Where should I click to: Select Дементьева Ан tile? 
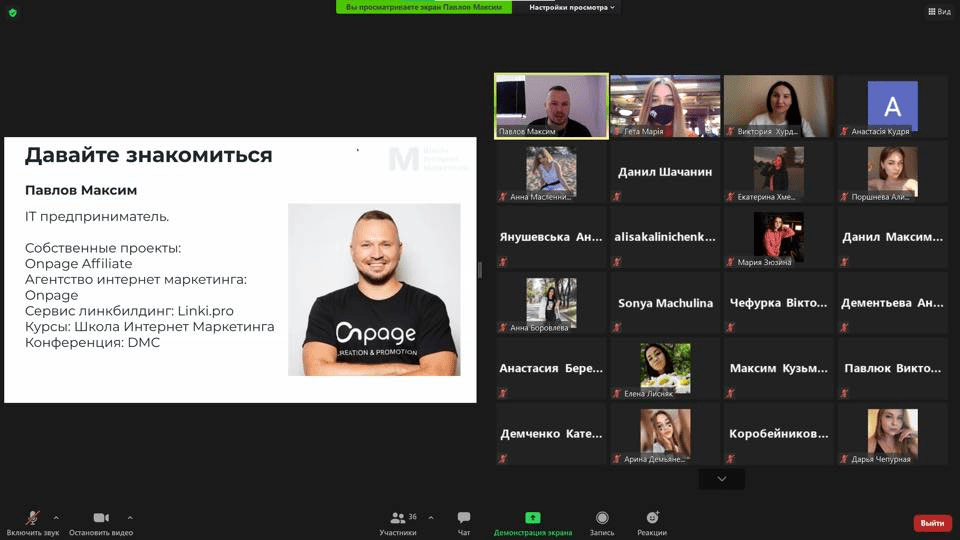click(x=893, y=303)
